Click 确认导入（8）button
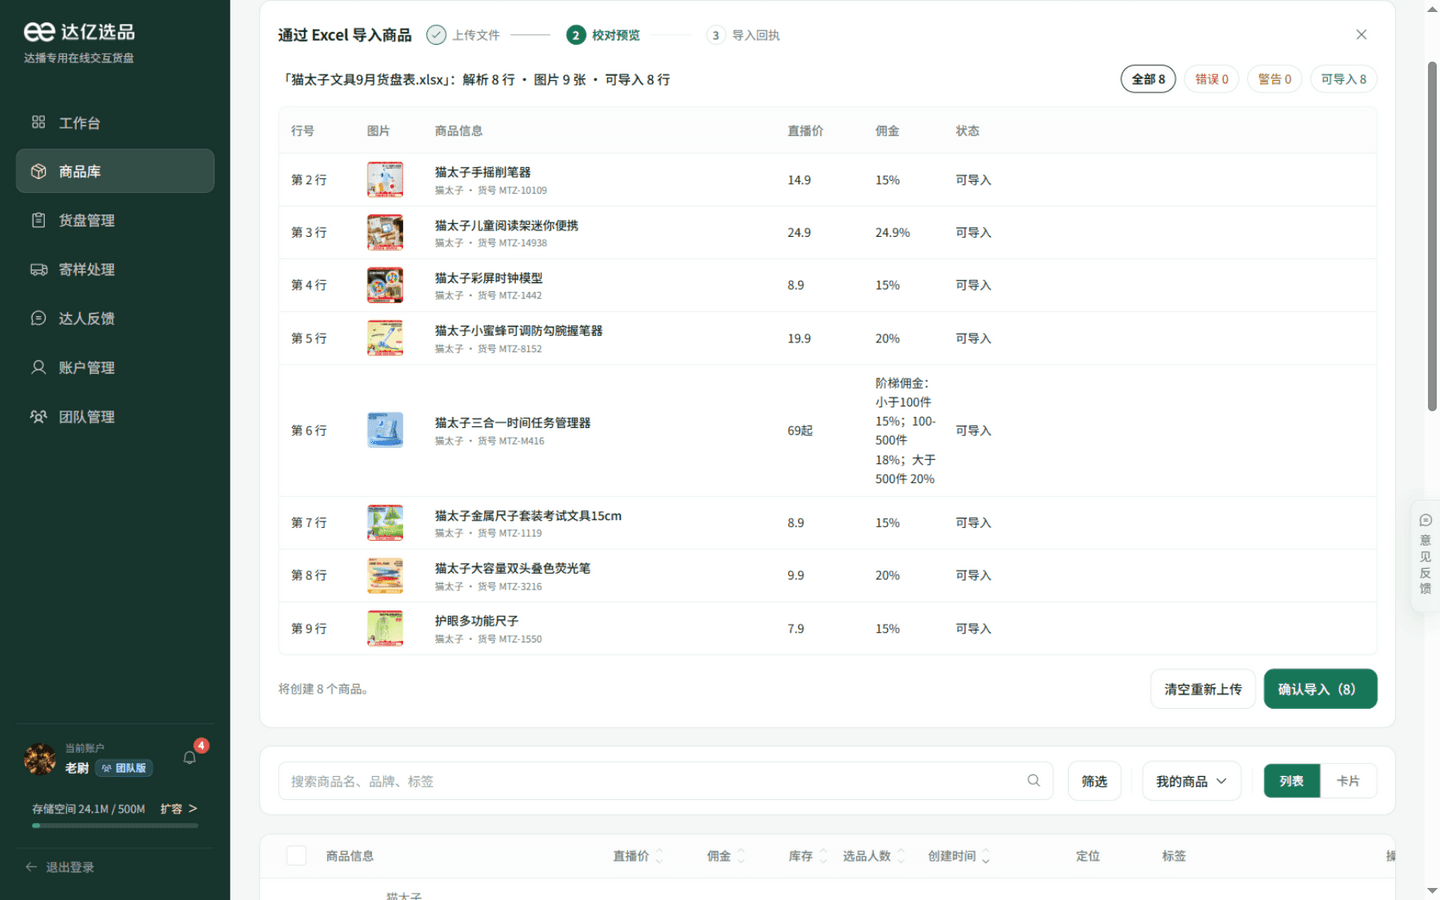Screen dimensions: 1440x900 click(x=1320, y=689)
